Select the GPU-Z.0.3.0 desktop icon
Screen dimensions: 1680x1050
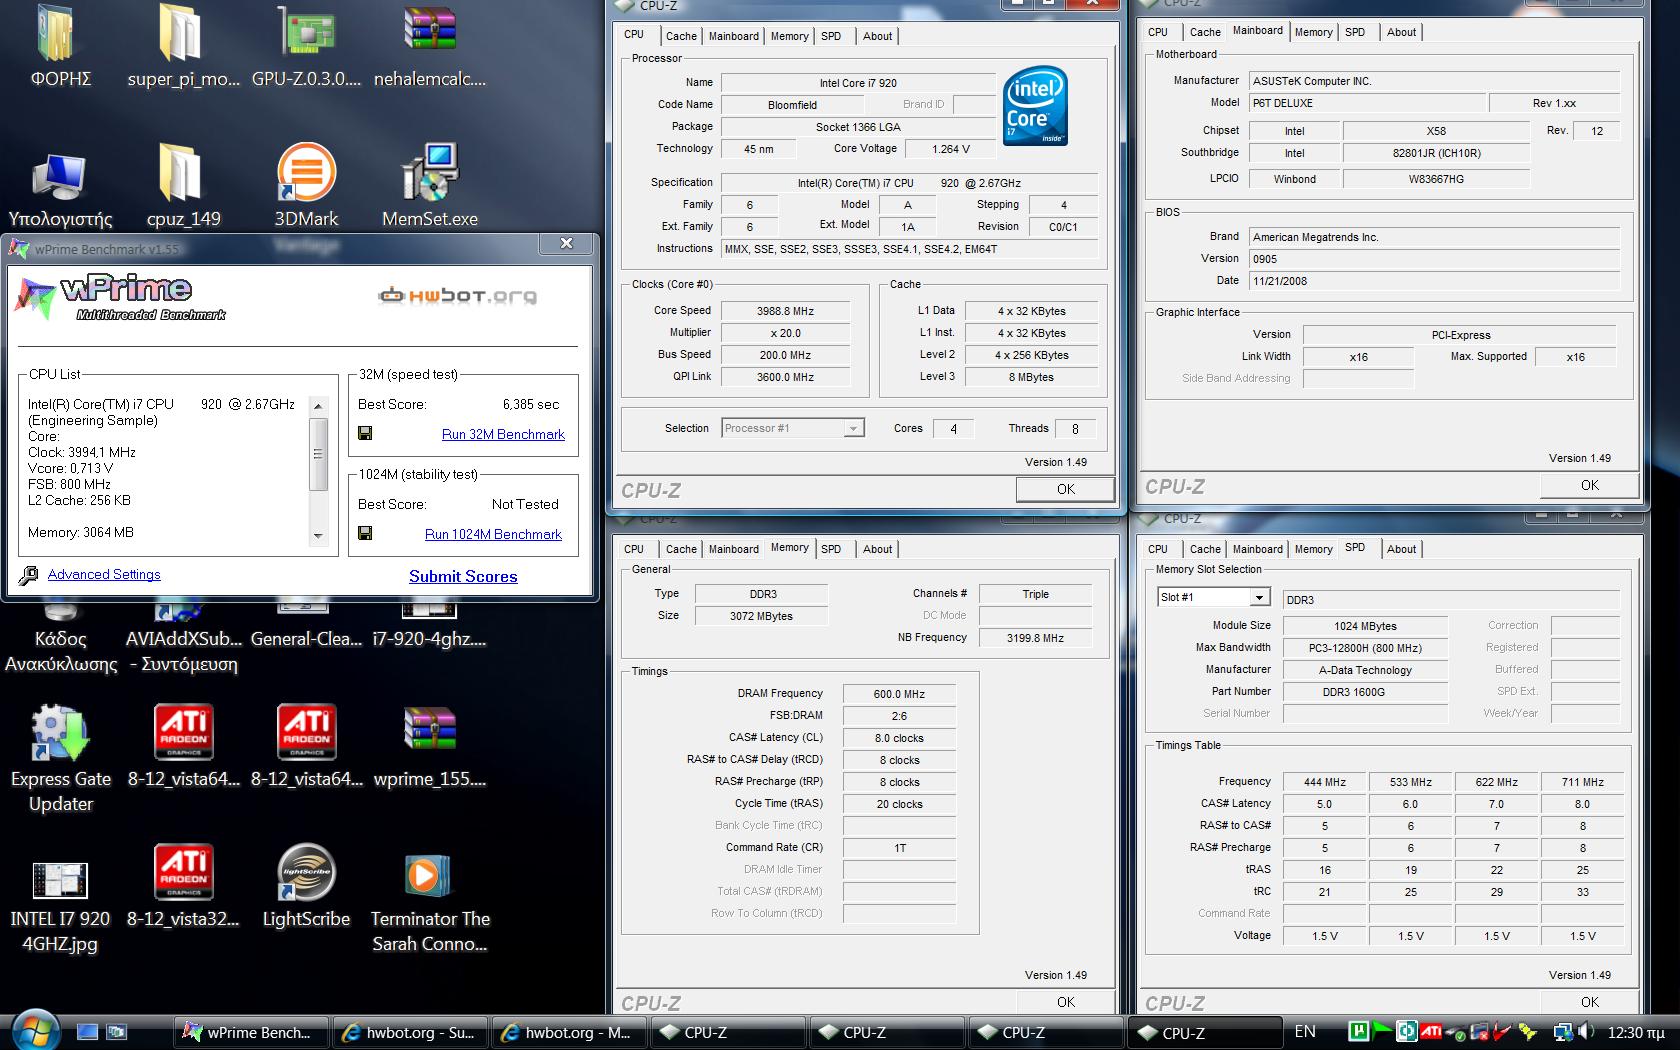click(x=306, y=32)
